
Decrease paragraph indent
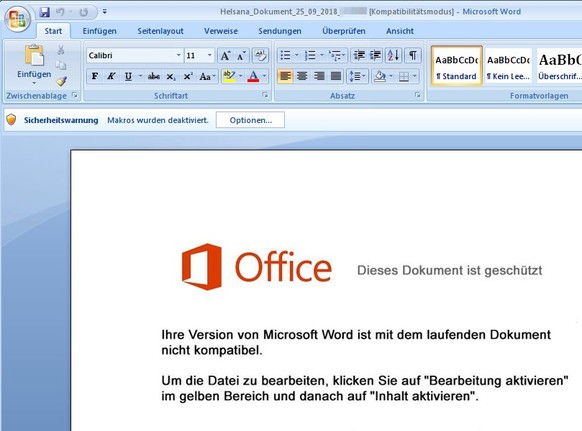[359, 56]
